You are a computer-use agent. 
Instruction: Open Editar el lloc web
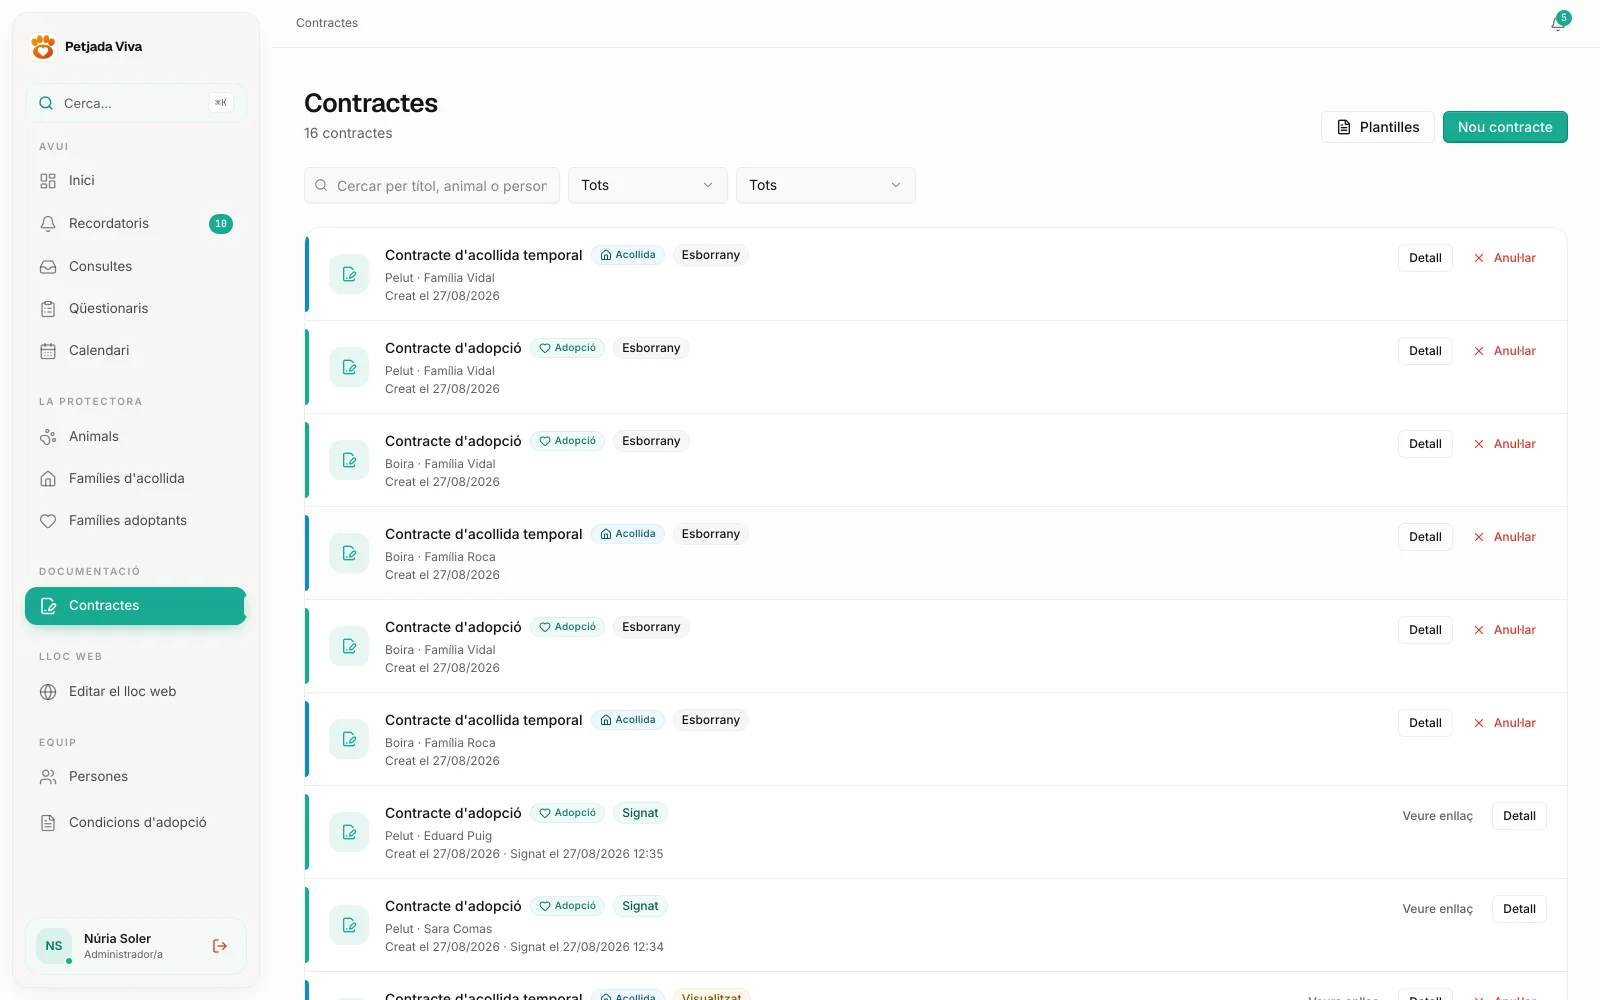[136, 692]
